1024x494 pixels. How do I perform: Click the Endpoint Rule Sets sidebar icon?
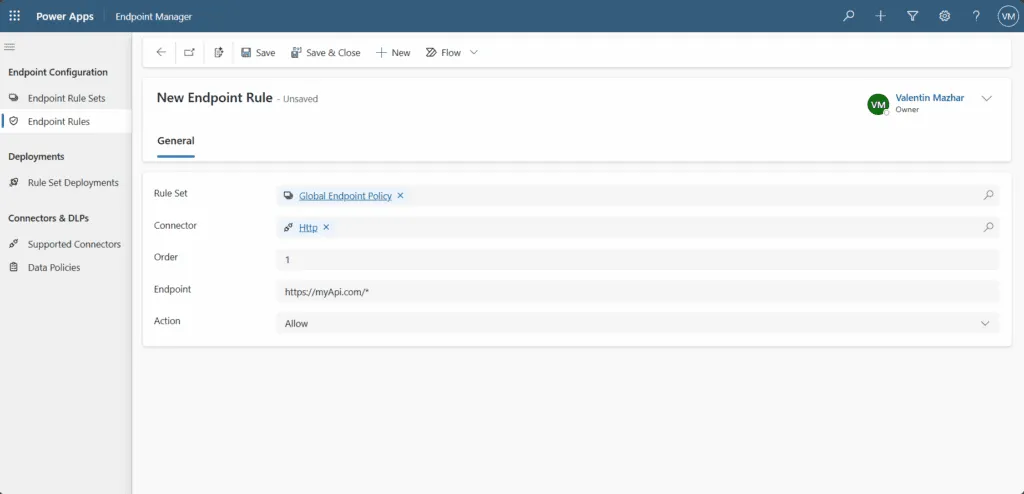tap(14, 98)
